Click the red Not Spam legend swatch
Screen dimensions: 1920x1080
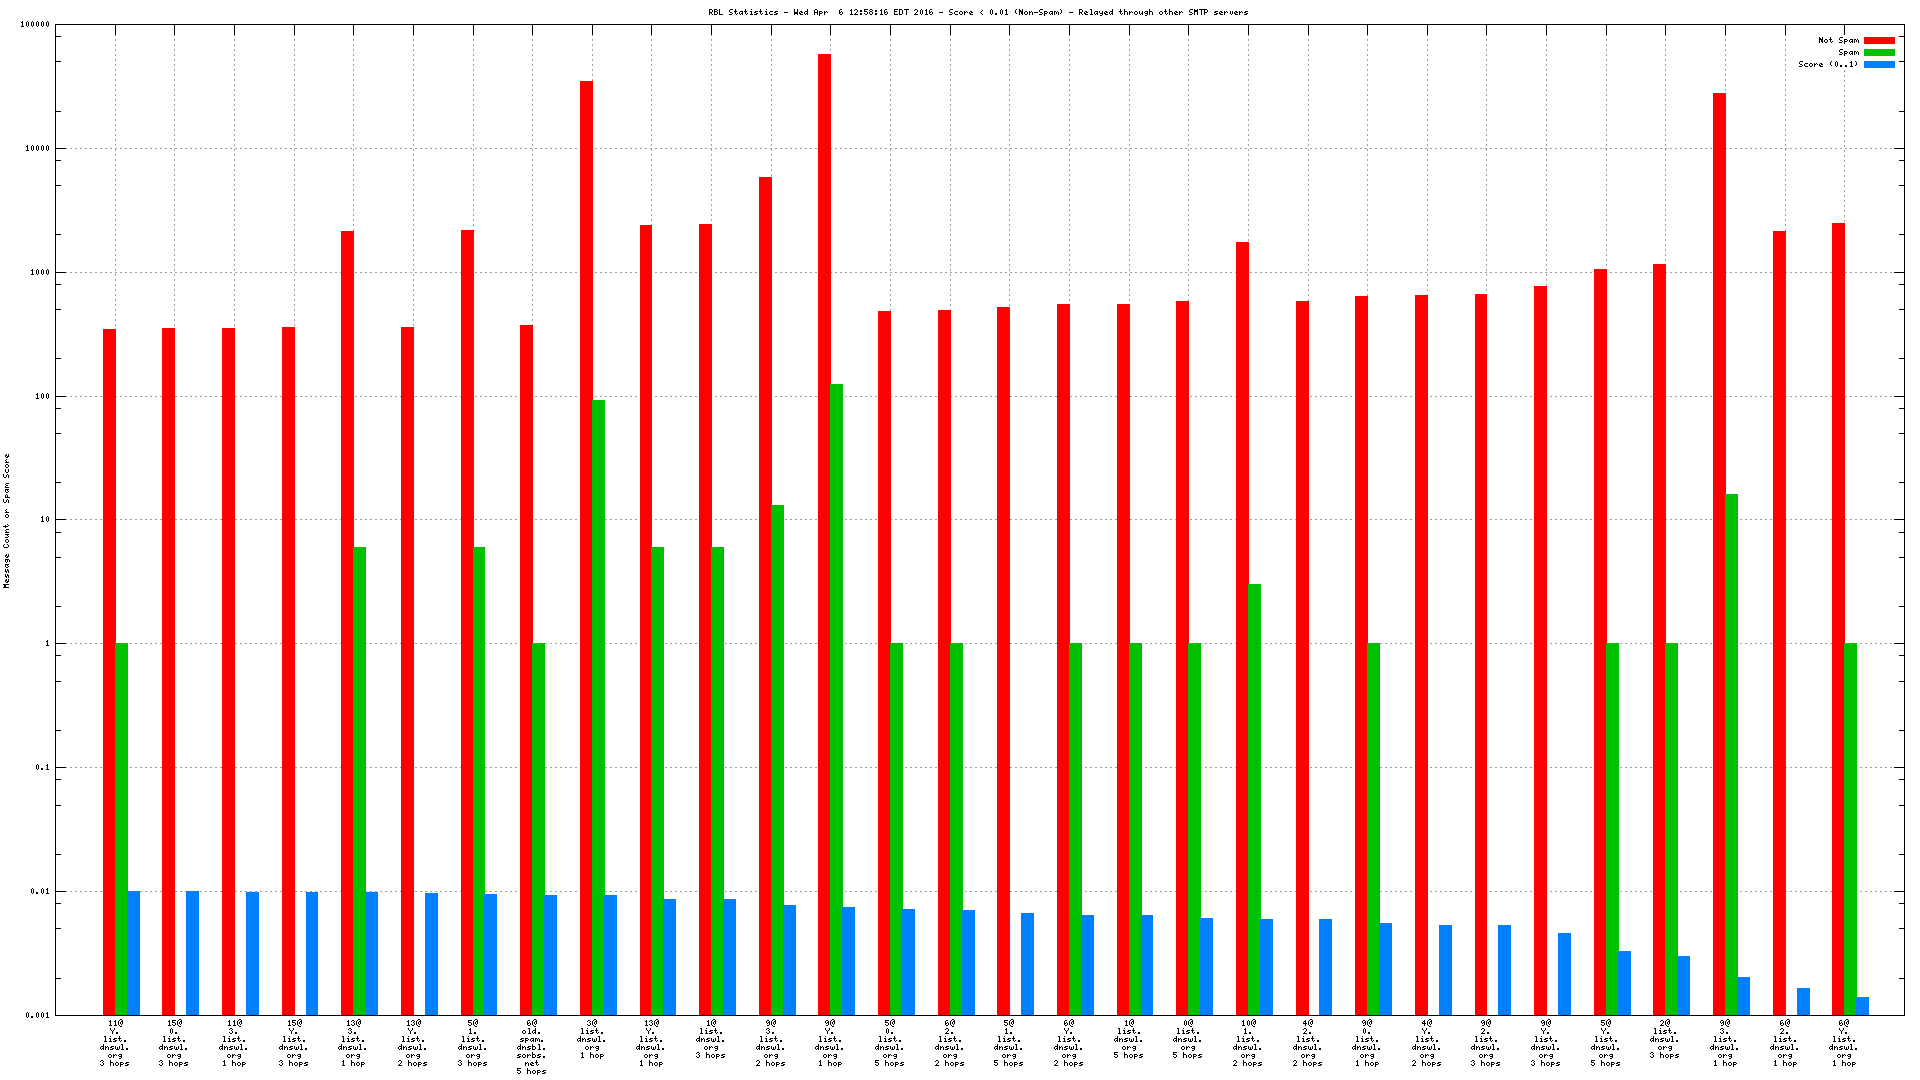(1878, 41)
